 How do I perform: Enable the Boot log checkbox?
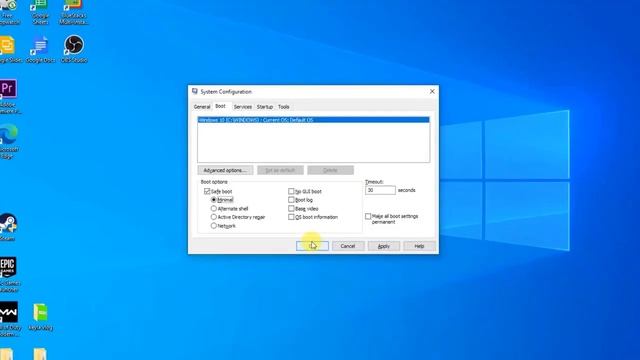pos(291,200)
